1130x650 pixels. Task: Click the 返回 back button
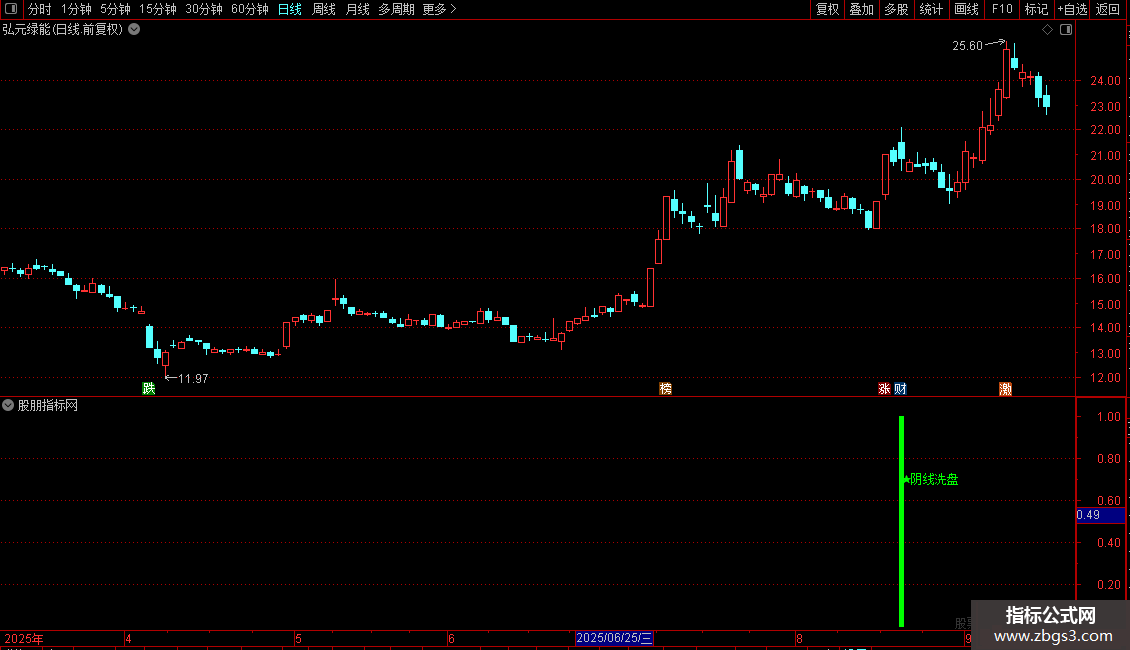tap(1108, 9)
